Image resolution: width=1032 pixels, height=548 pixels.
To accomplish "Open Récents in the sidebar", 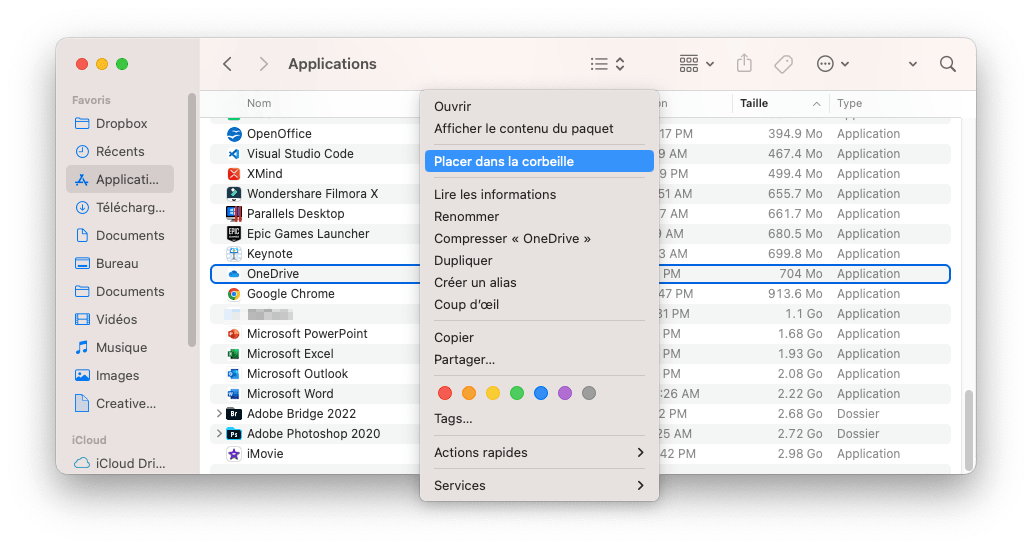I will coord(120,151).
